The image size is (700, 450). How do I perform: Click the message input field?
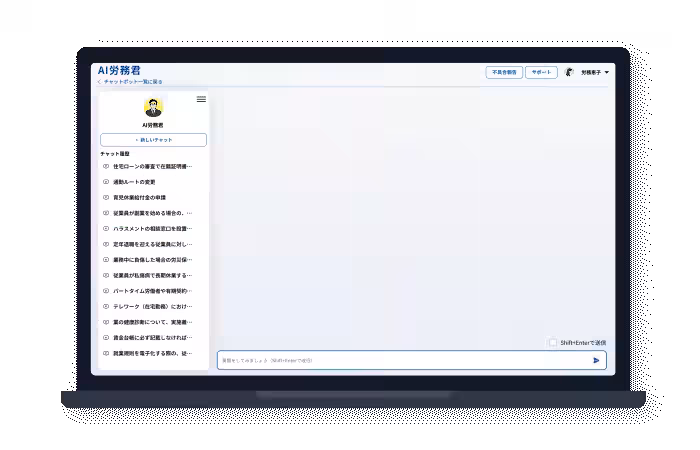400,360
